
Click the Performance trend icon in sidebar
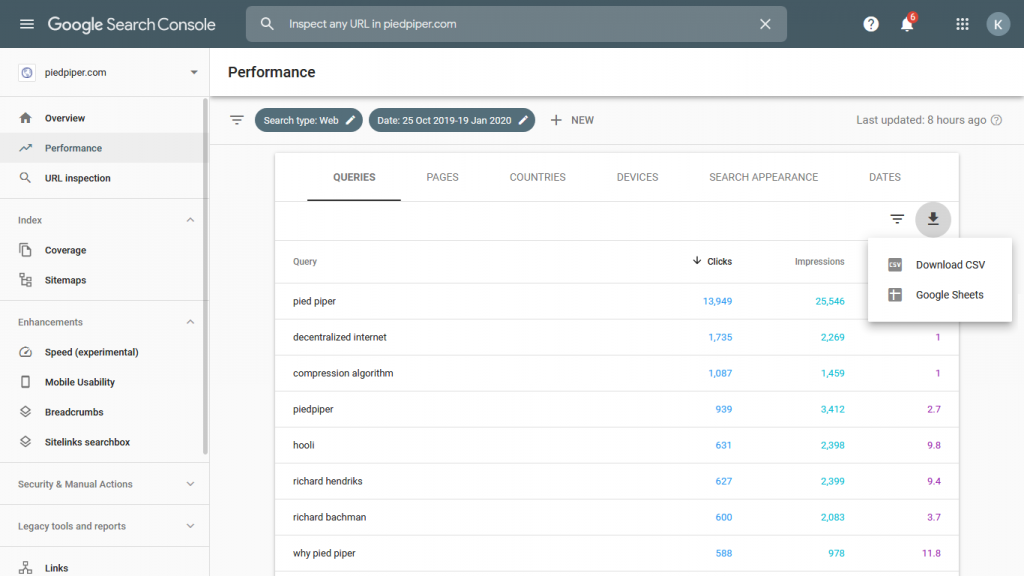(x=25, y=148)
